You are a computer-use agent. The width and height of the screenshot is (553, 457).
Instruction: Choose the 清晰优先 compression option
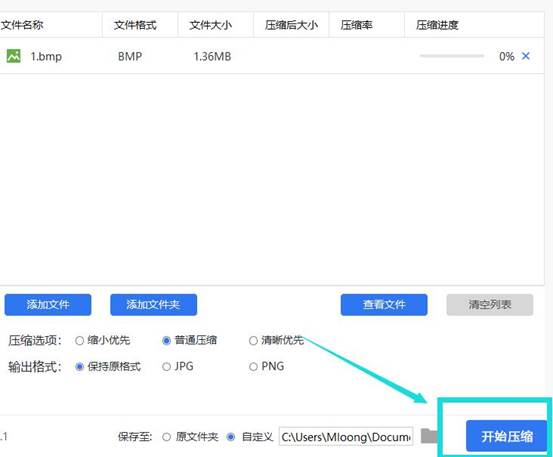[x=253, y=341]
